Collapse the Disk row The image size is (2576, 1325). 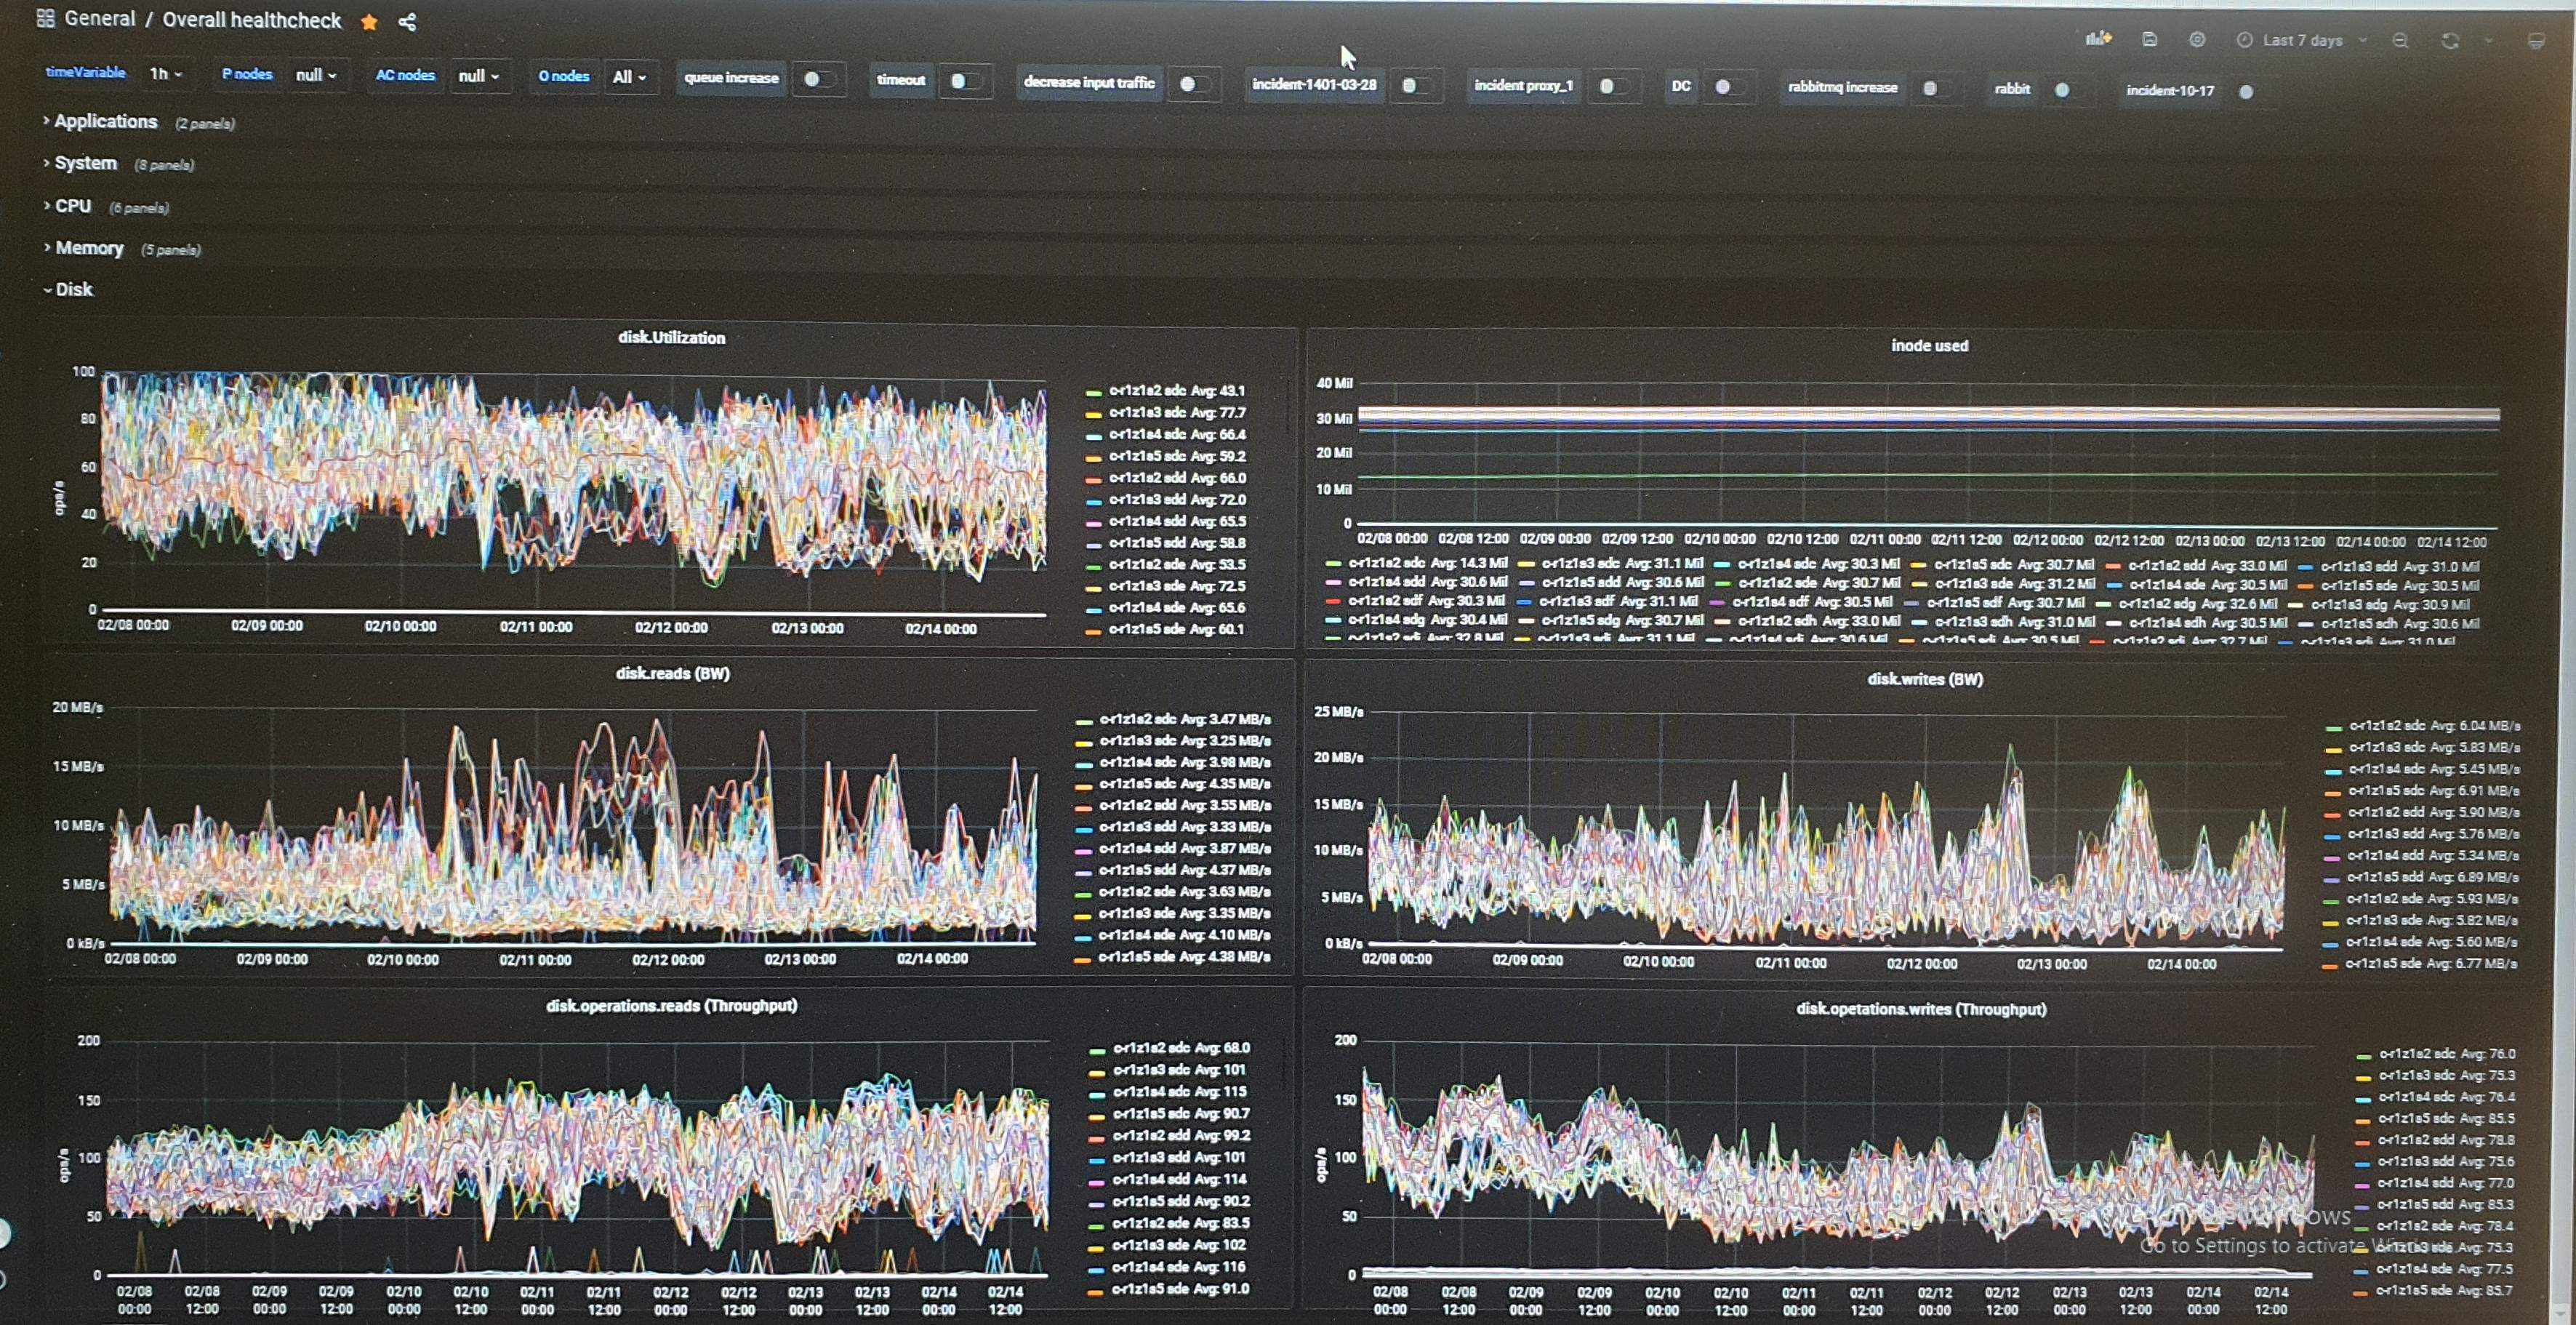coord(73,289)
